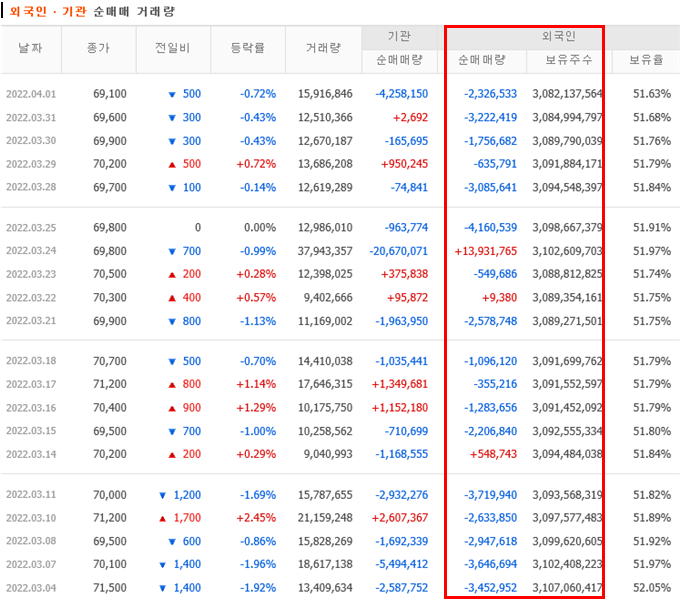Click holding ratio 52.05%
The image size is (690, 610).
[652, 588]
